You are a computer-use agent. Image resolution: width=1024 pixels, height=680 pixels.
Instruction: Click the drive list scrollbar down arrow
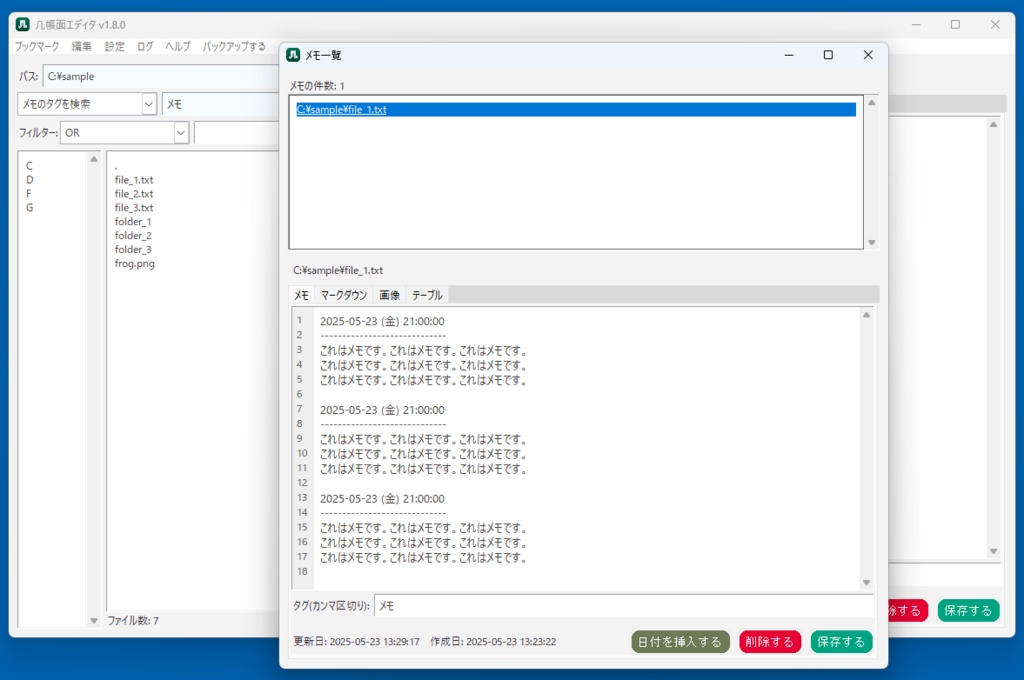click(93, 621)
